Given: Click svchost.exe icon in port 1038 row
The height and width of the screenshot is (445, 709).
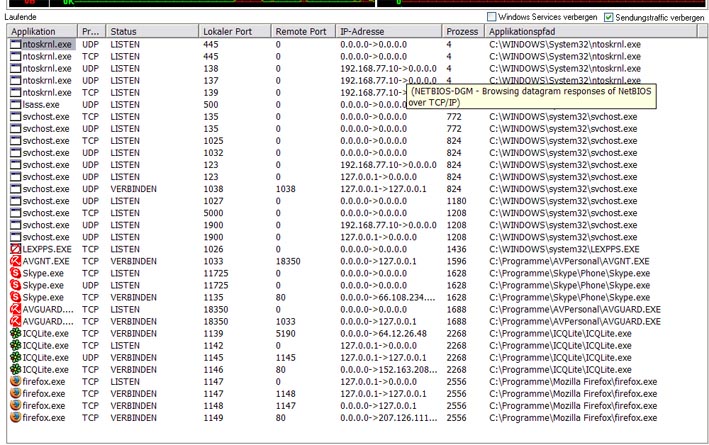Looking at the screenshot, I should [15, 189].
